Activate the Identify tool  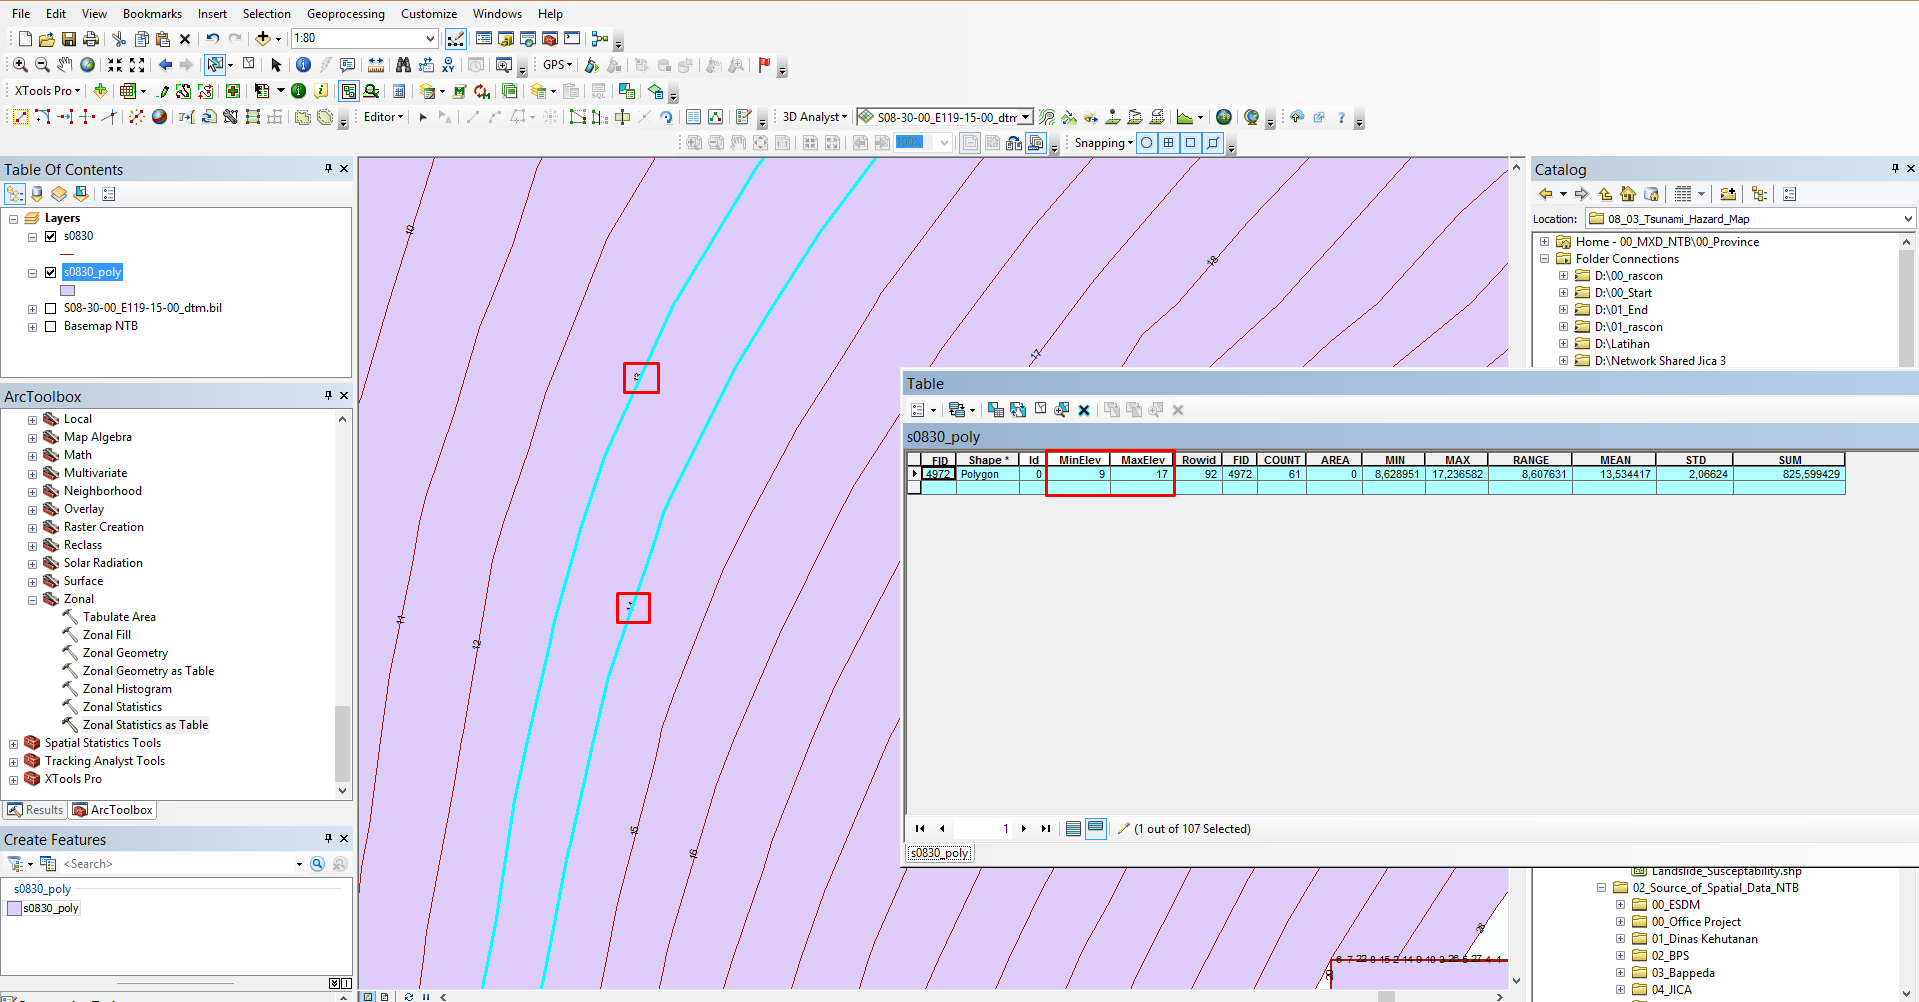click(x=303, y=65)
